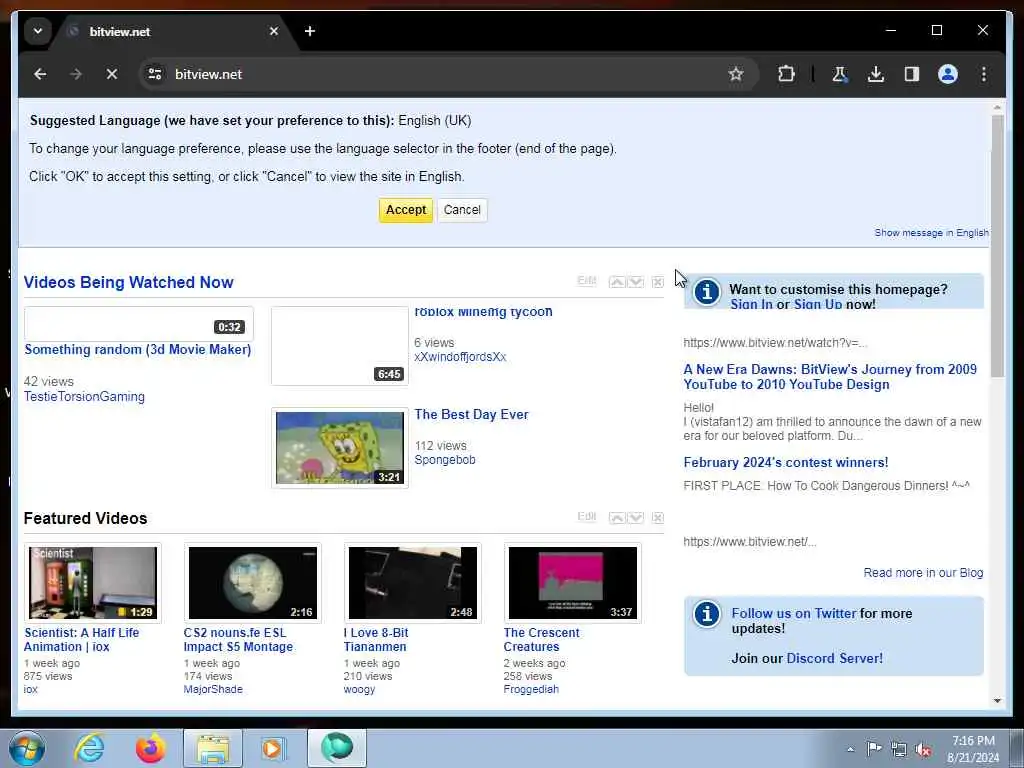
Task: Launch Firefox from taskbar
Action: [x=151, y=748]
